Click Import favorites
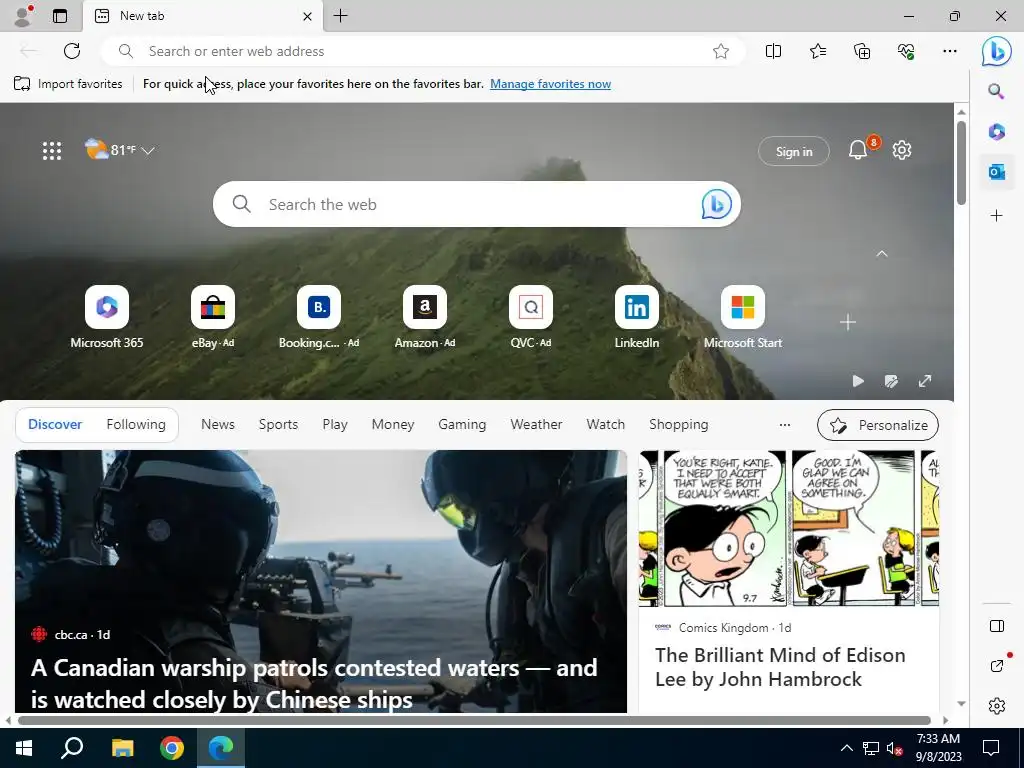This screenshot has height=768, width=1024. (68, 84)
